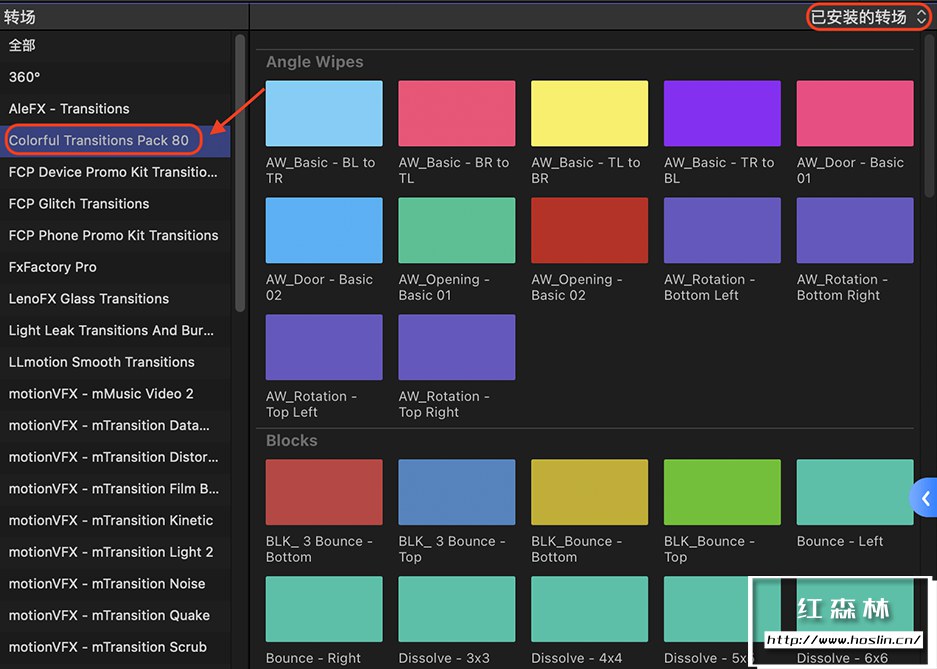Viewport: 937px width, 669px height.
Task: Click the AW_Basic - BL to TR thumbnail
Action: coord(324,114)
